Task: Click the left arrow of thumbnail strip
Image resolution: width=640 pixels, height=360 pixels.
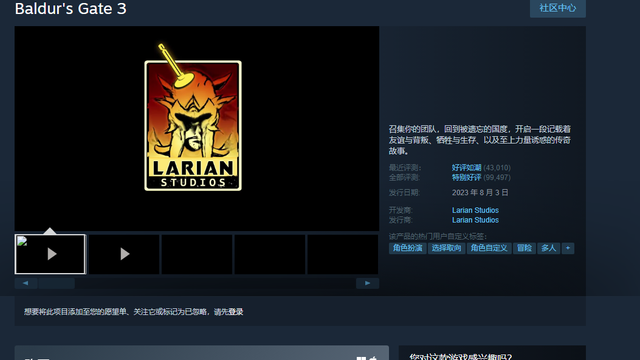Action: coord(26,283)
